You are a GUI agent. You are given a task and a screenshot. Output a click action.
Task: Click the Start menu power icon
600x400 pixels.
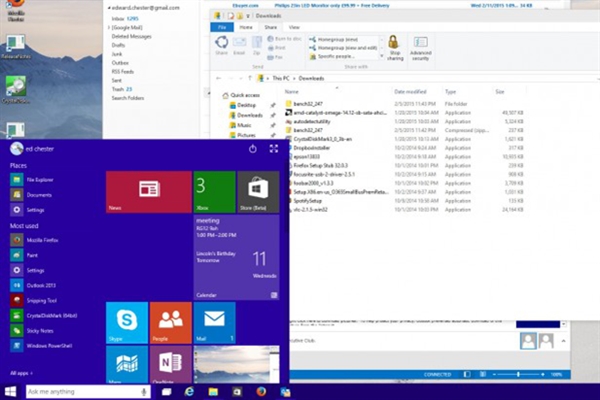(253, 149)
